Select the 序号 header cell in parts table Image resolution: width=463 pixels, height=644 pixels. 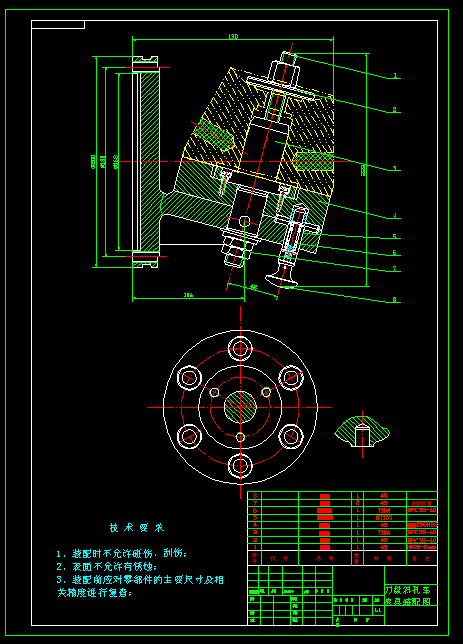pyautogui.click(x=254, y=558)
